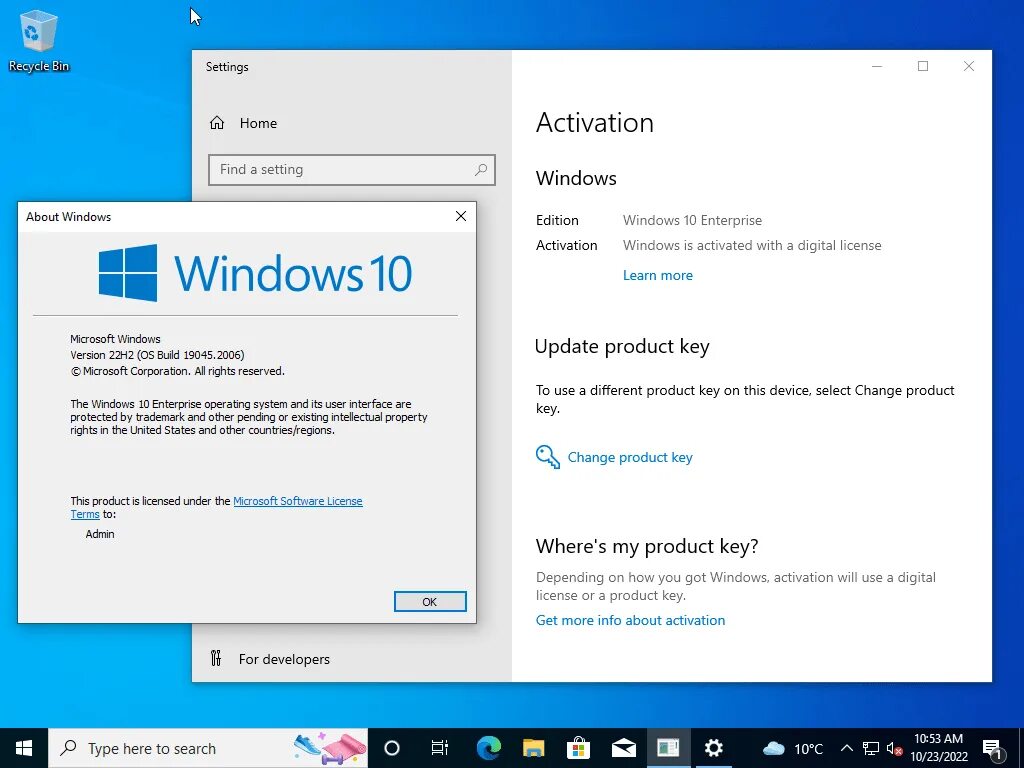Click the Windows 10 Enterprise edition value

692,220
